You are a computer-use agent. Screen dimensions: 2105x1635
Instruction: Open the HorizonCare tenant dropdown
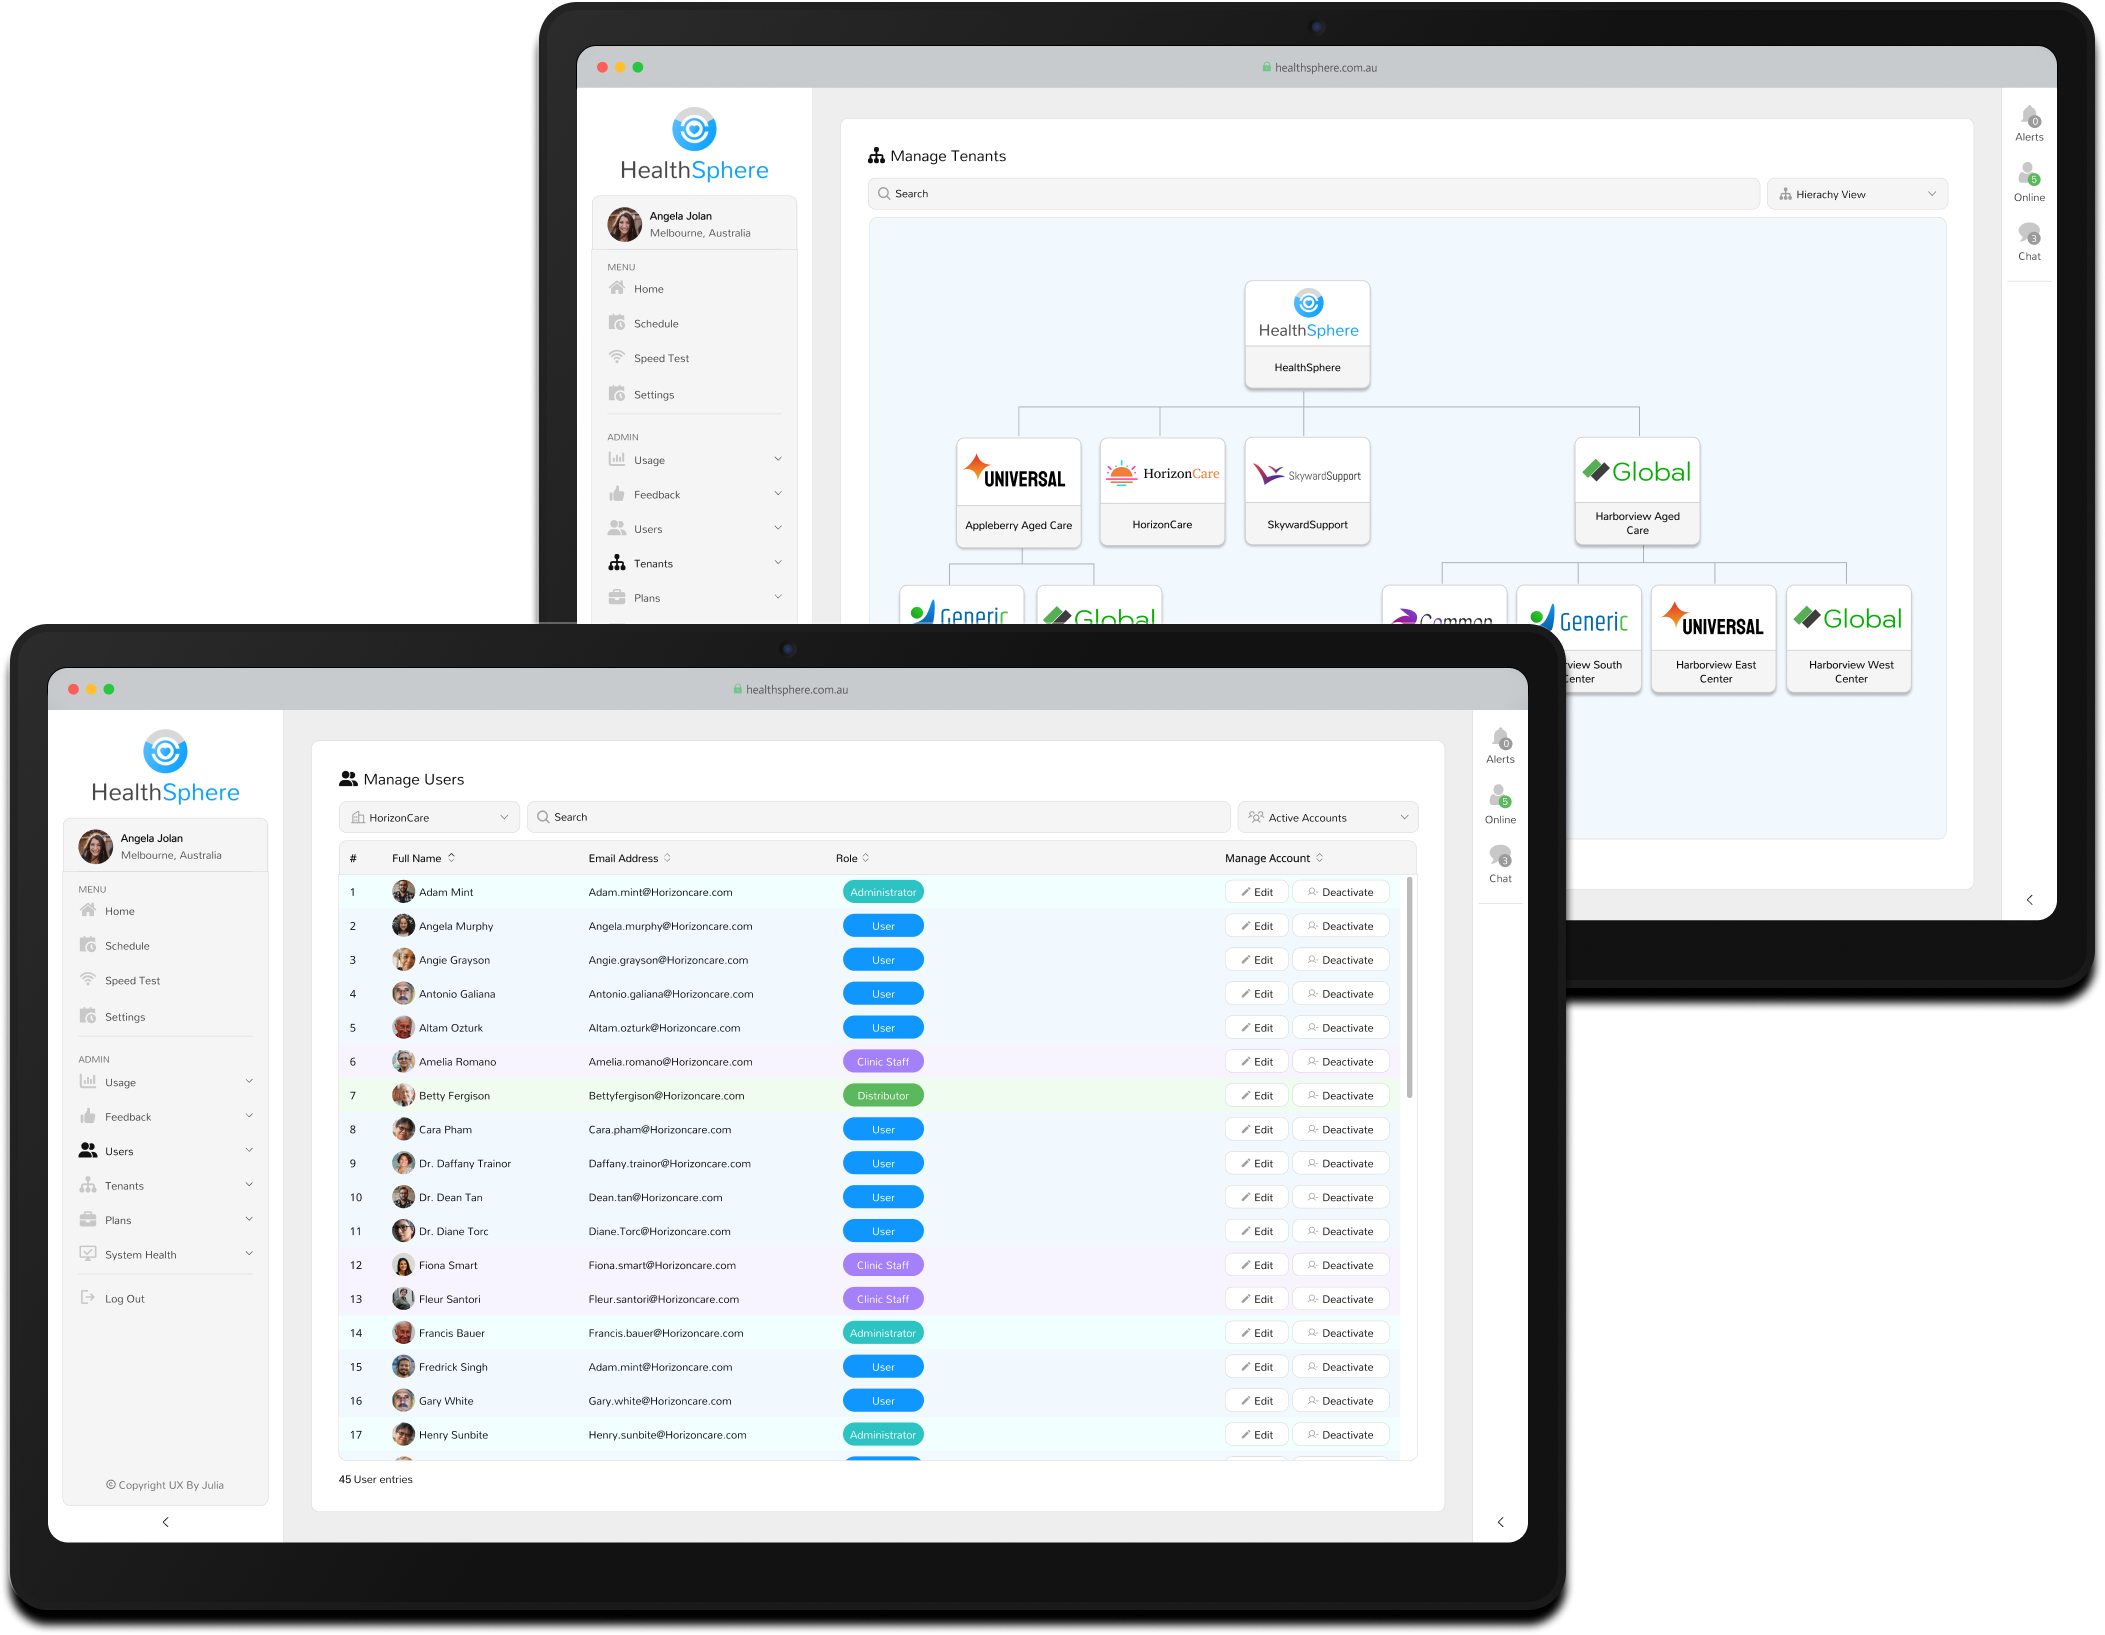click(429, 817)
